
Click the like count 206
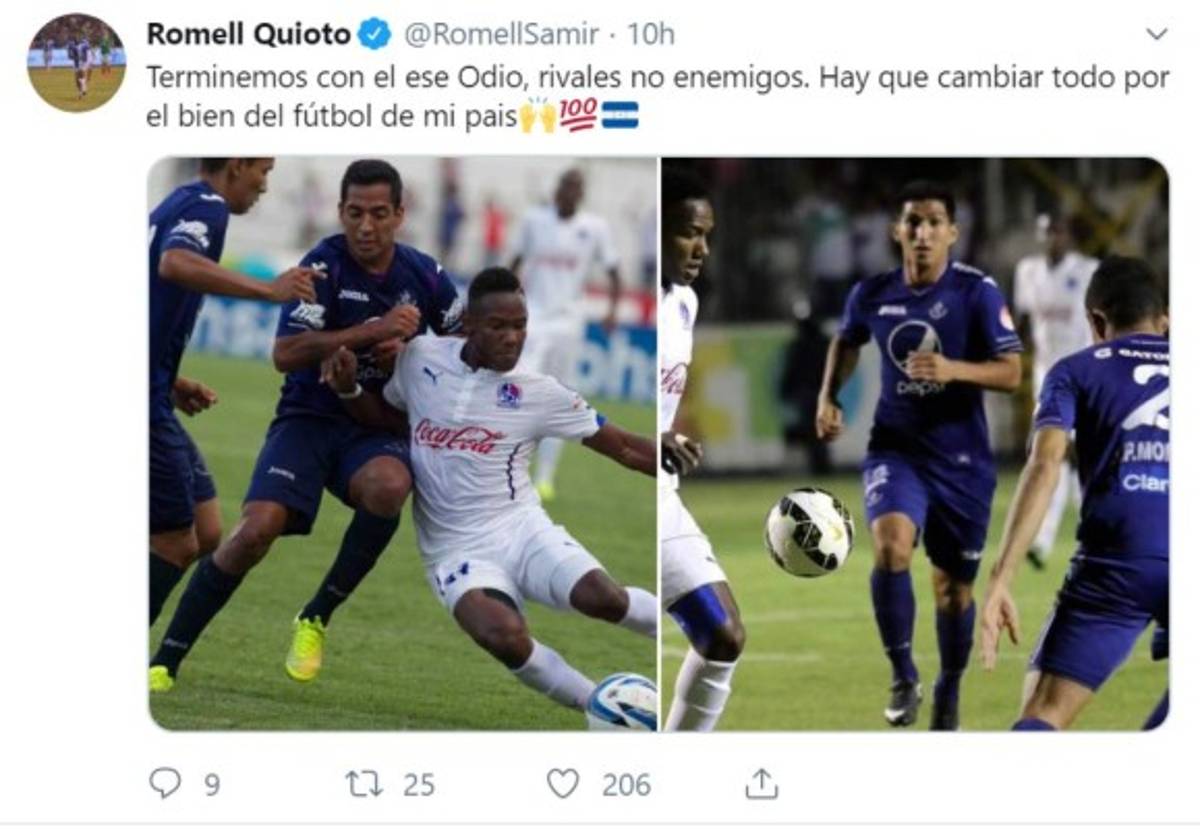[x=626, y=785]
